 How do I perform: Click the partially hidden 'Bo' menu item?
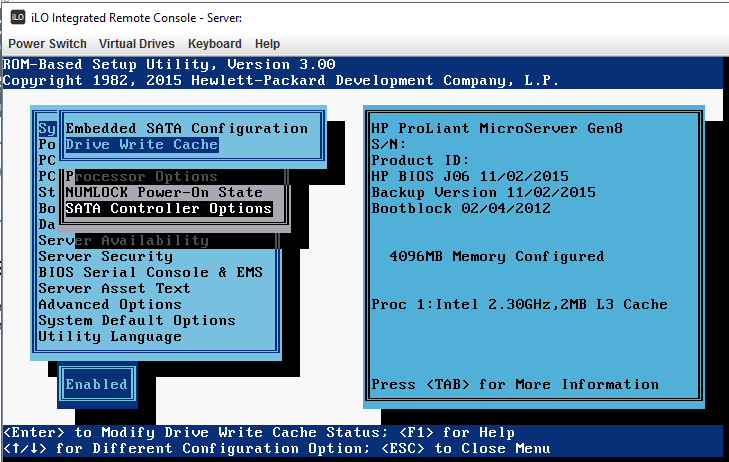(47, 209)
